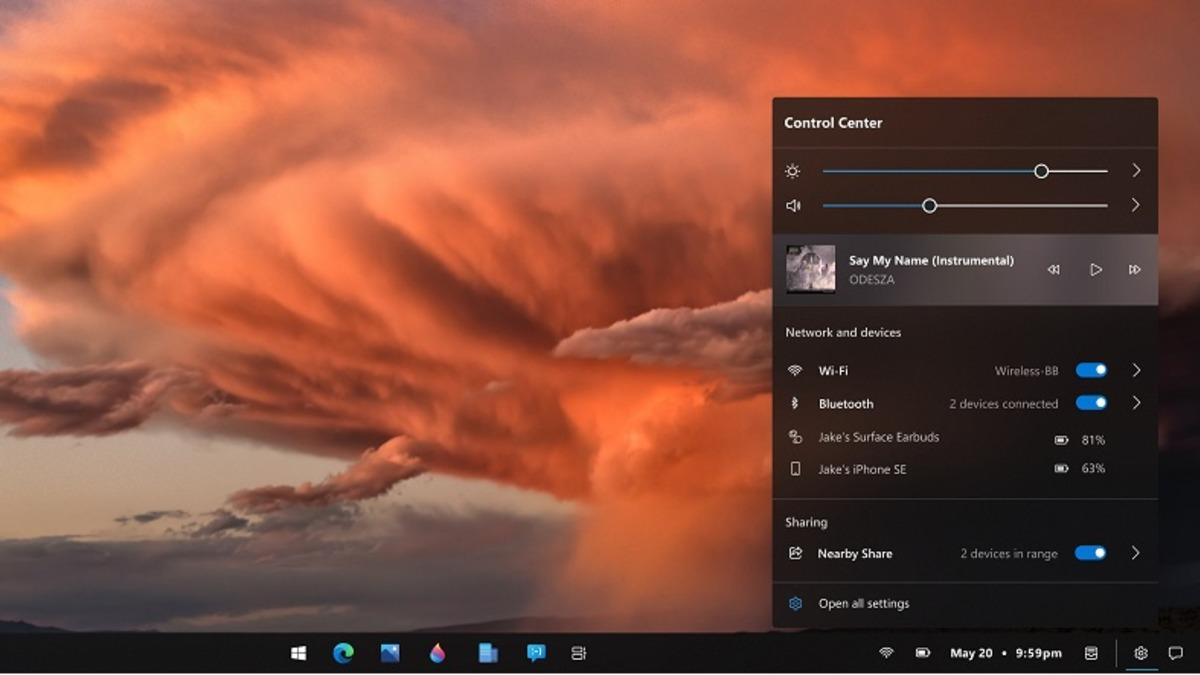Image resolution: width=1200 pixels, height=675 pixels.
Task: Expand the Wi-Fi network options chevron
Action: [x=1136, y=370]
